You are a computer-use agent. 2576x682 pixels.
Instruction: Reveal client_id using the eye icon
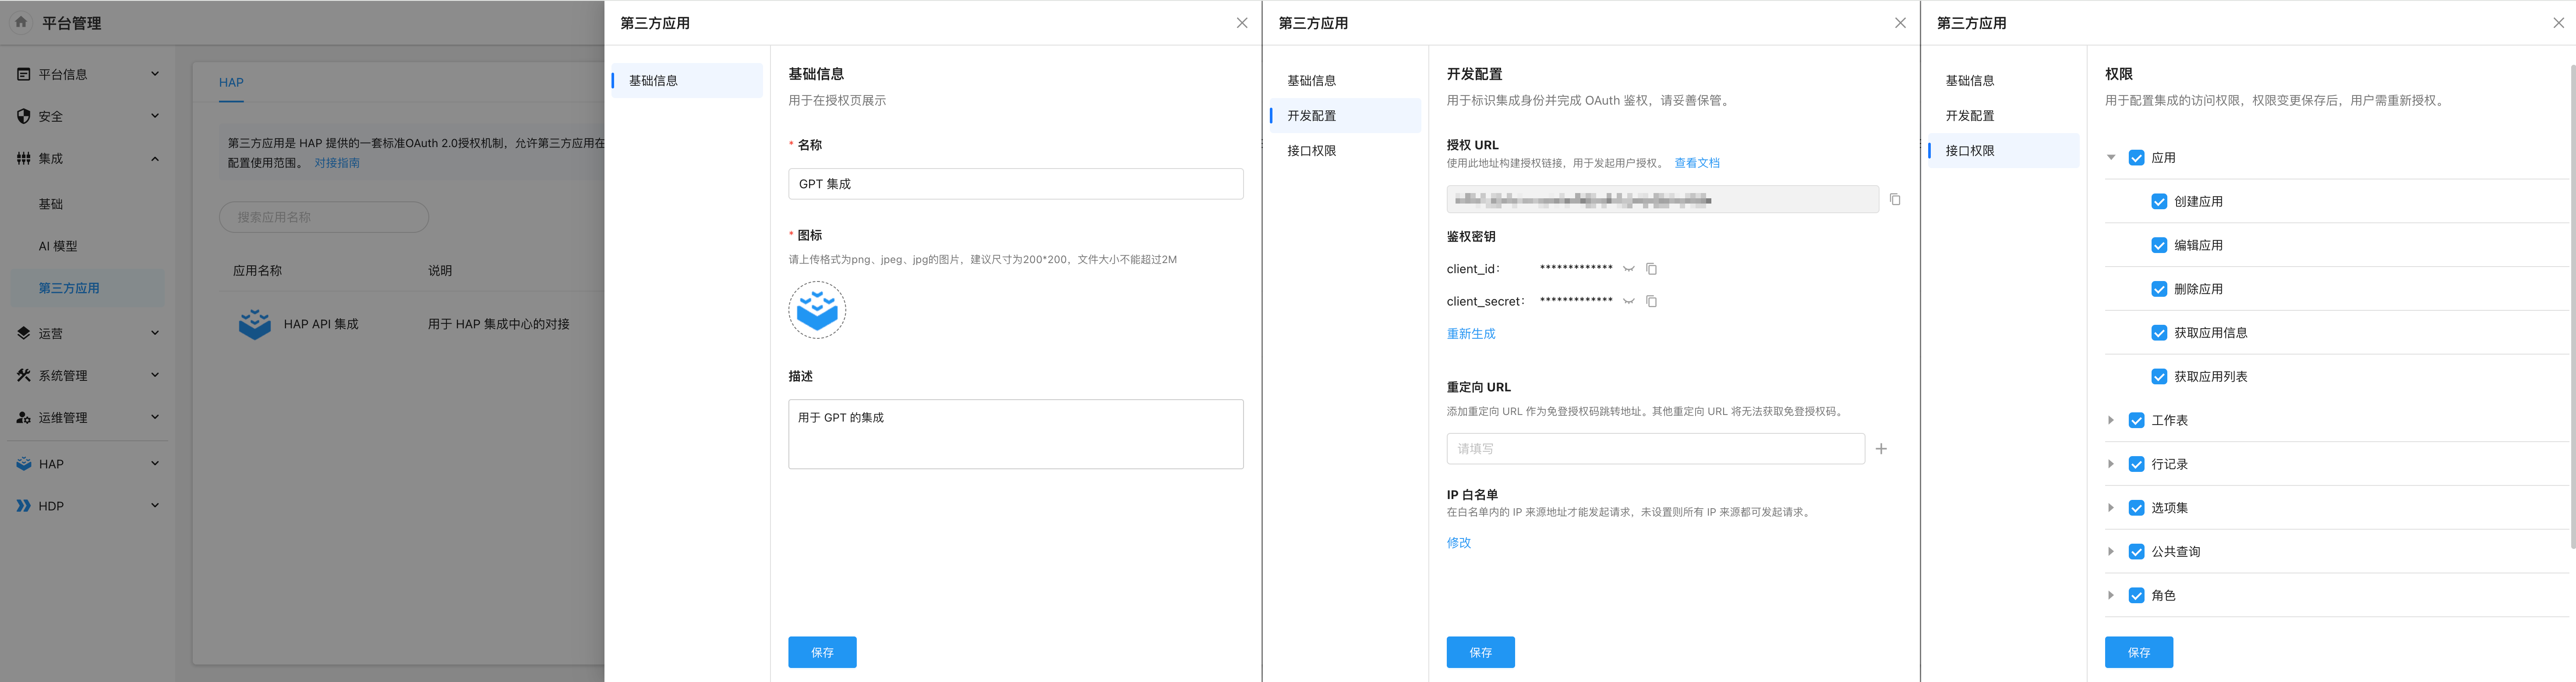(x=1628, y=269)
